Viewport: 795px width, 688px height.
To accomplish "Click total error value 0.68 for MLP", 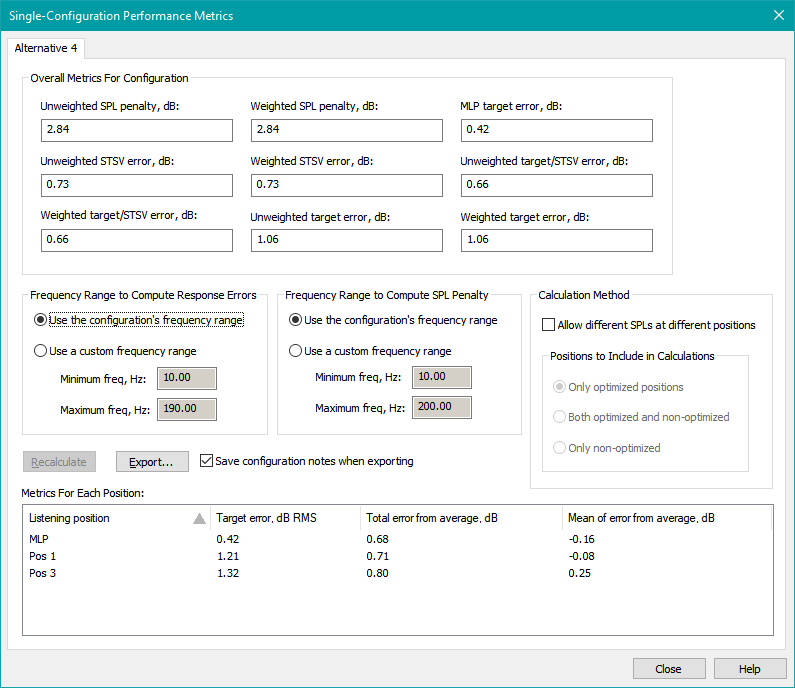I will click(378, 539).
